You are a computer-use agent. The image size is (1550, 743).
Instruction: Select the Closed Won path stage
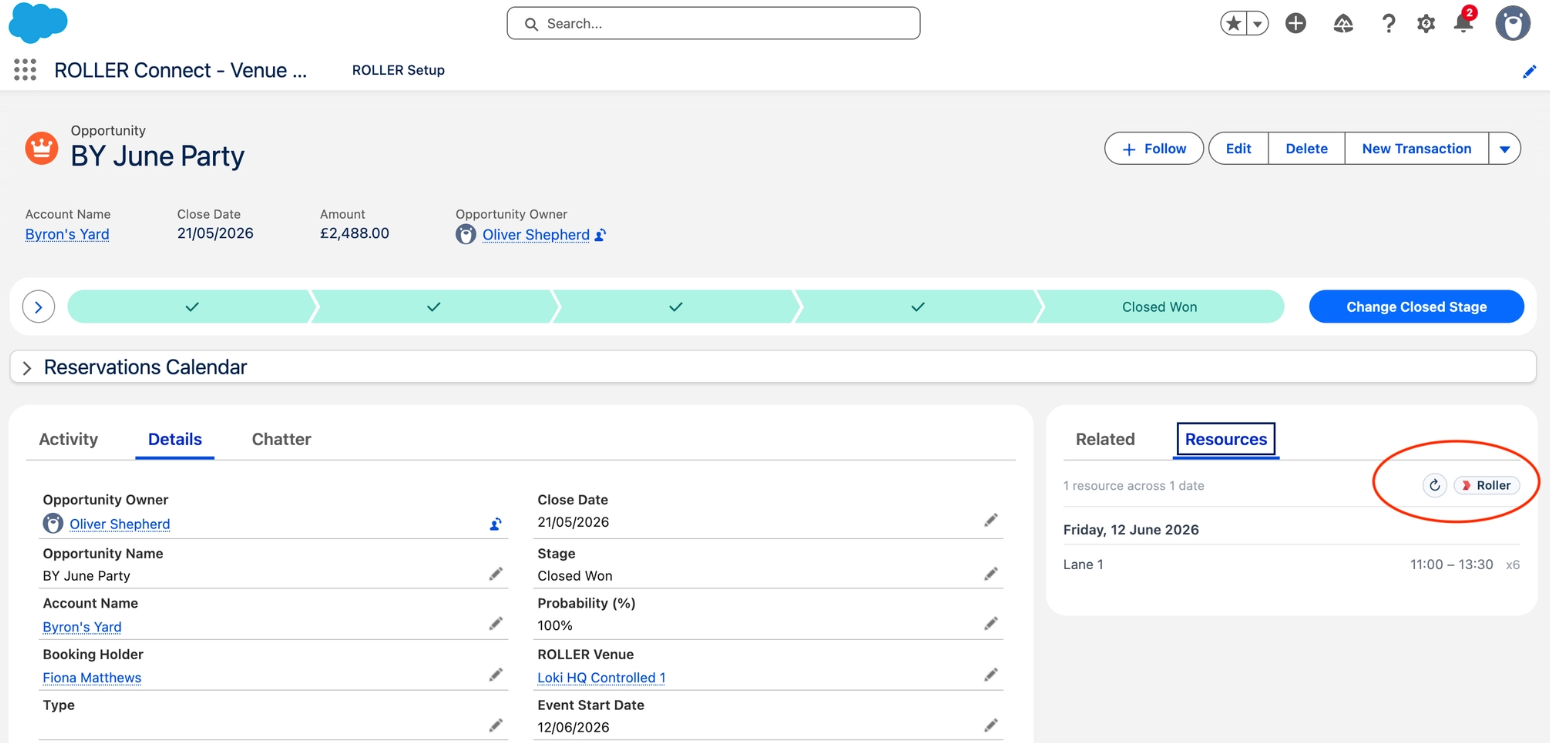pos(1159,307)
